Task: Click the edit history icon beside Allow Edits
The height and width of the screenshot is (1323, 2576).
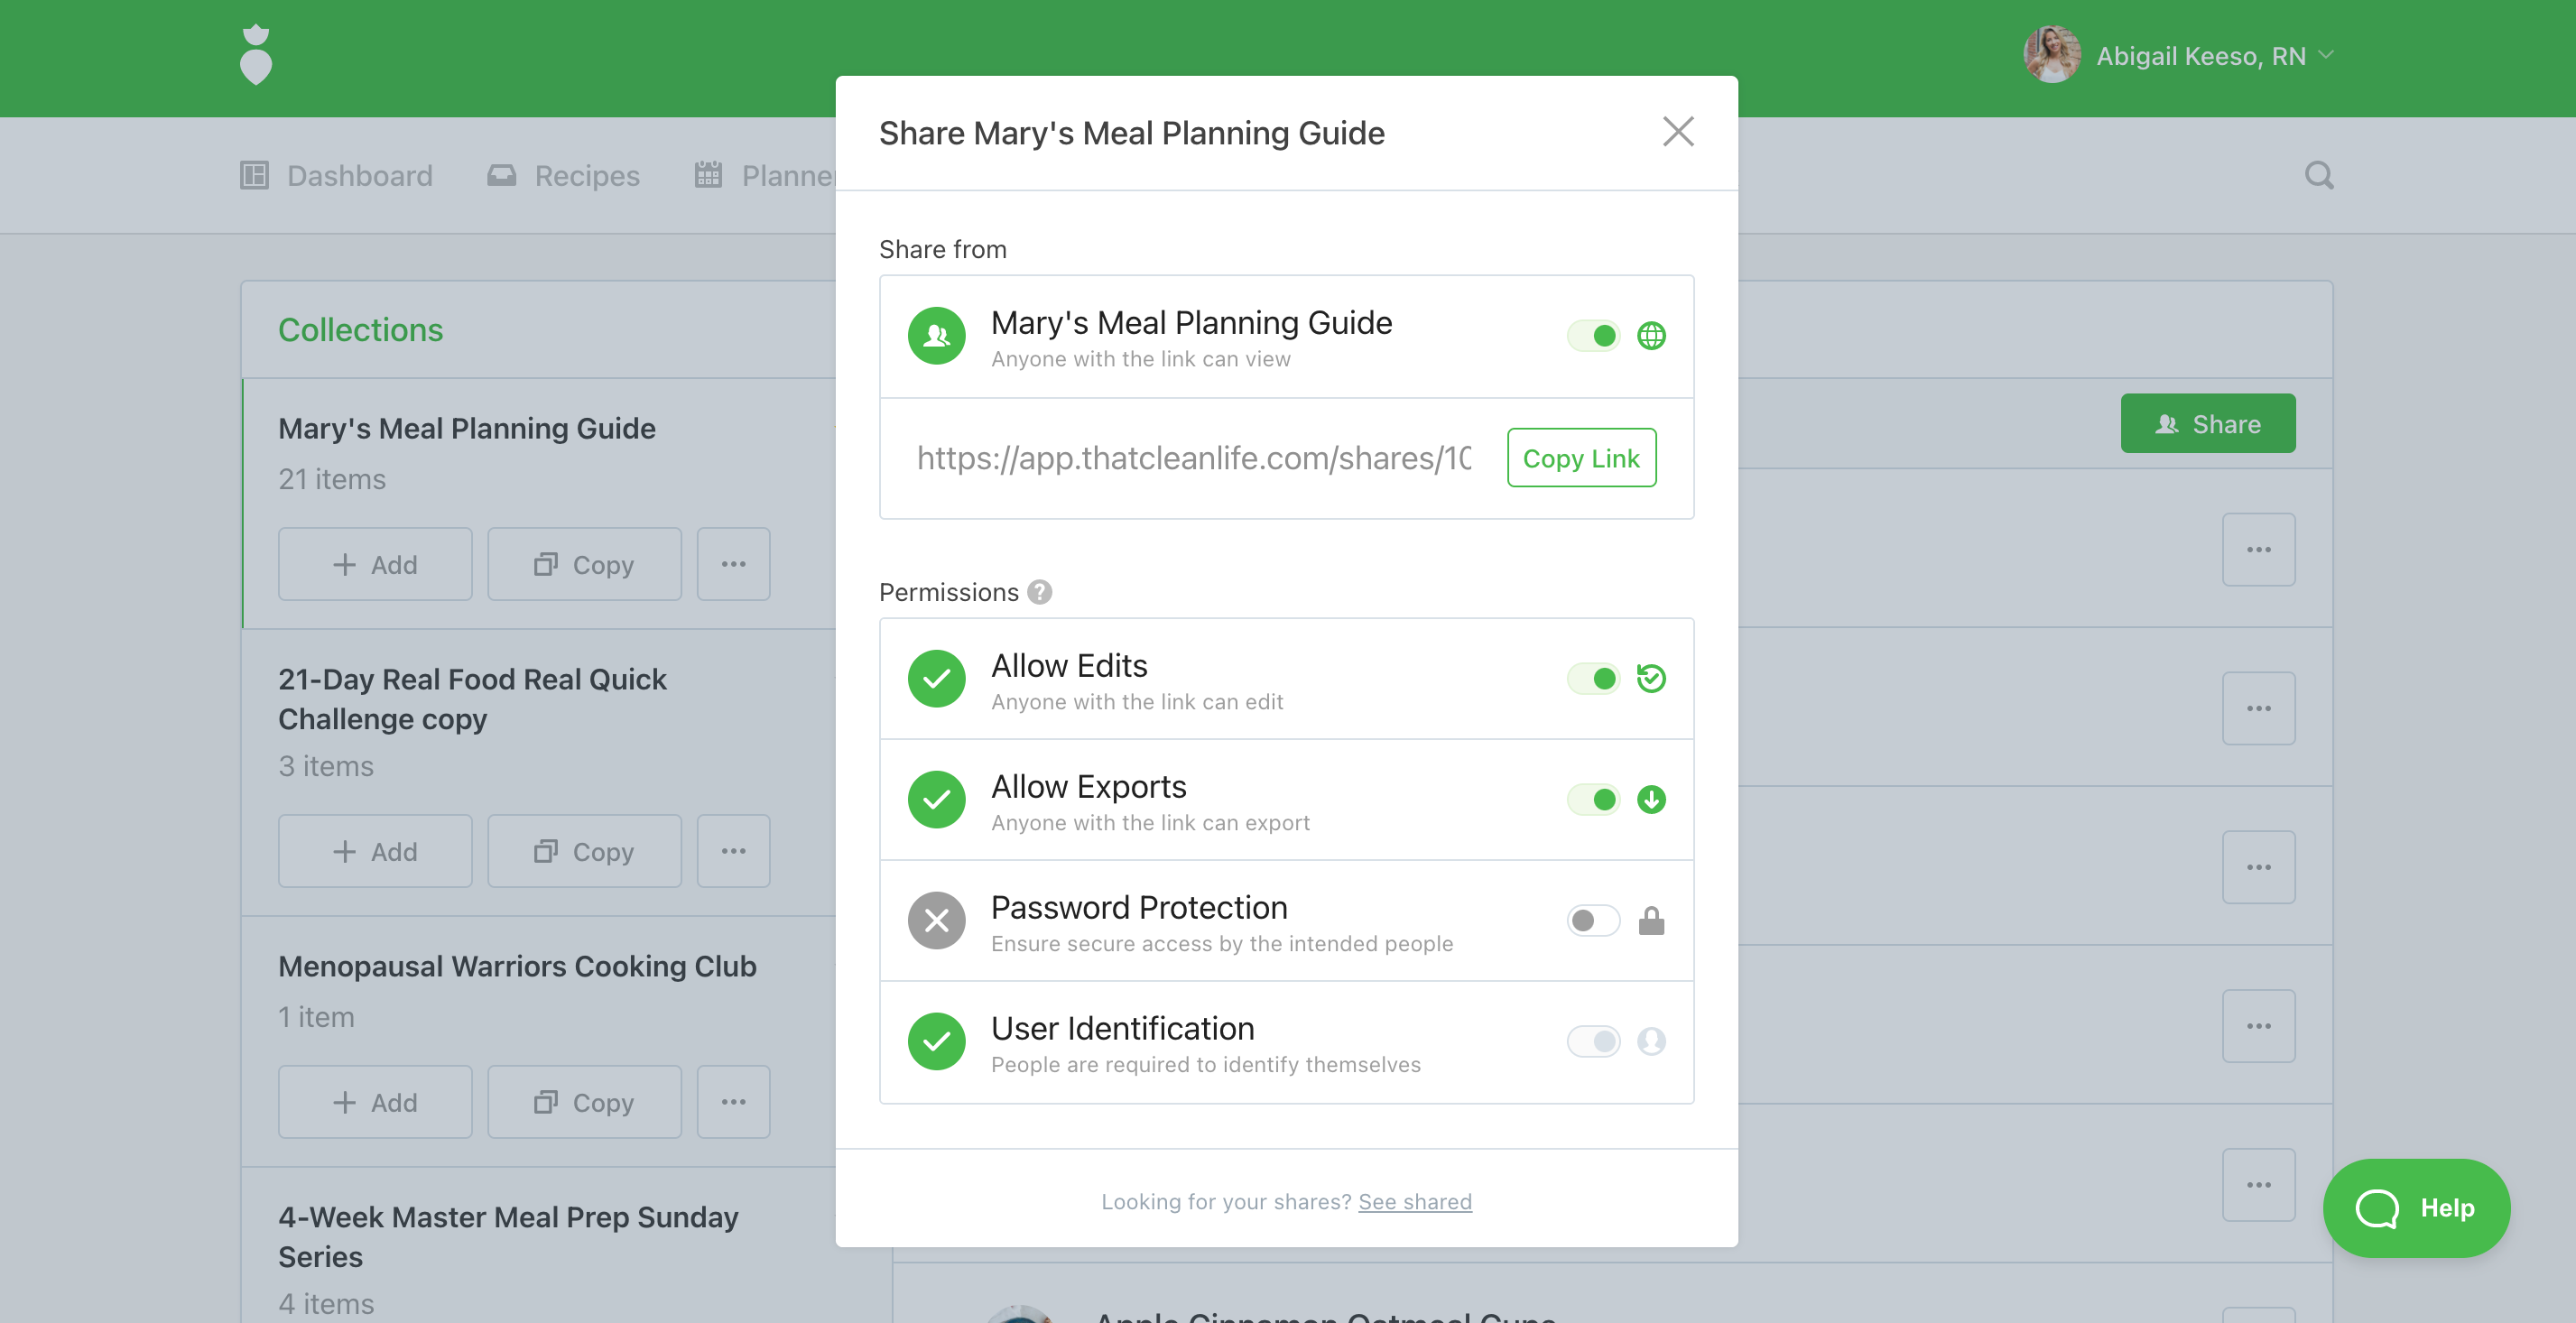Action: pos(1651,678)
